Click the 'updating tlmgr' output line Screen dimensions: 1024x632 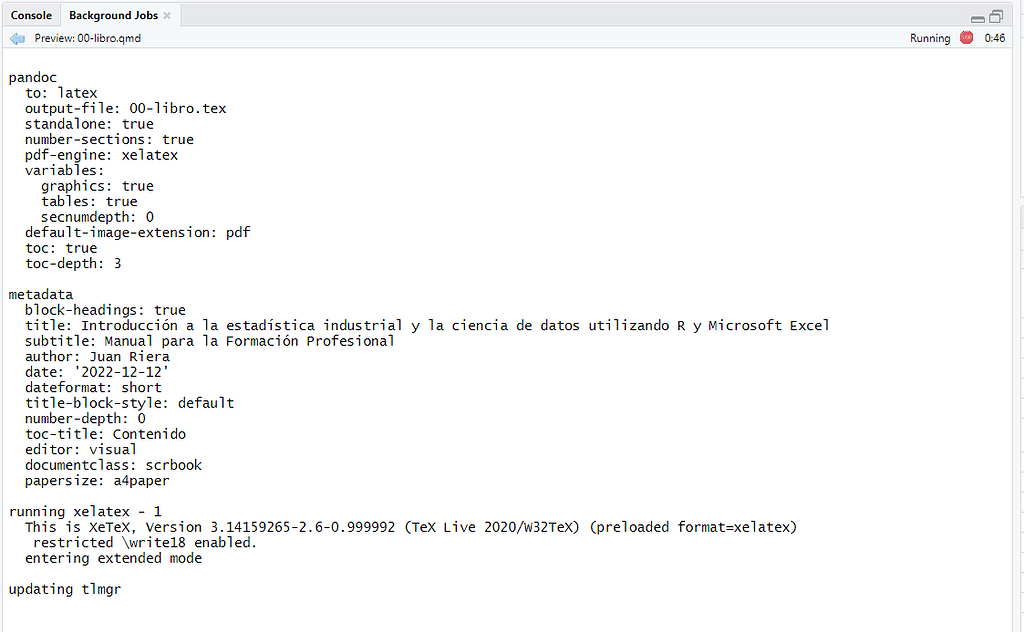pos(65,590)
